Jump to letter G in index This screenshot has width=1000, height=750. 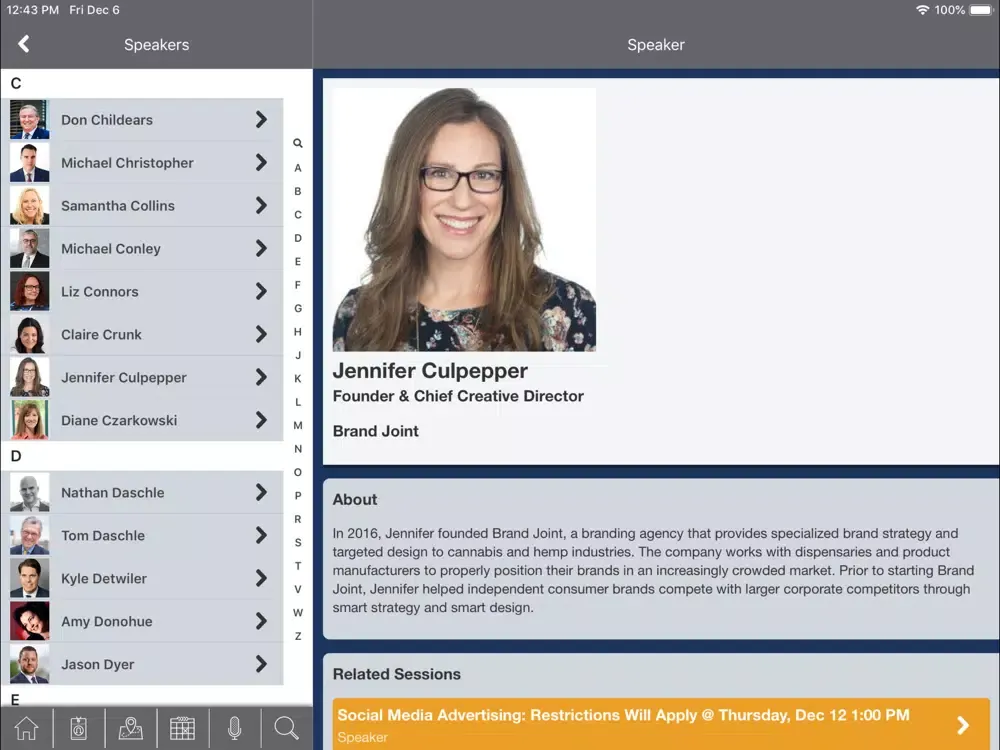pos(298,309)
